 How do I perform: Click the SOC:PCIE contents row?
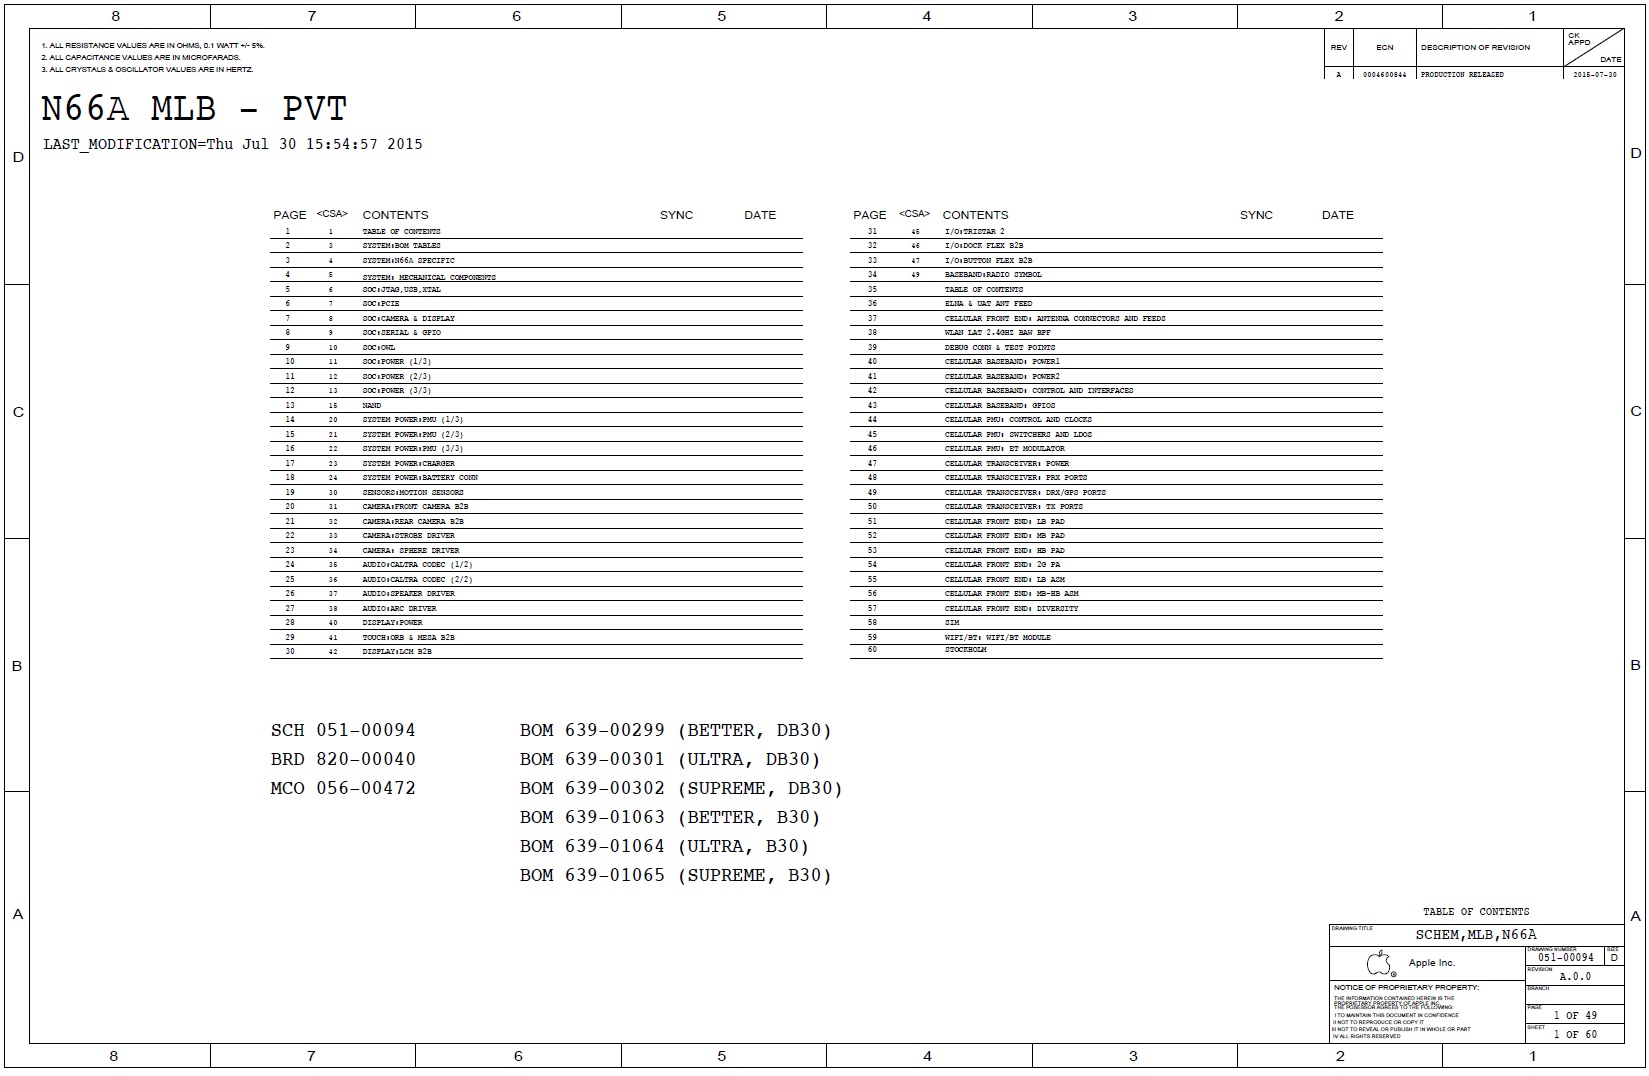click(x=536, y=303)
